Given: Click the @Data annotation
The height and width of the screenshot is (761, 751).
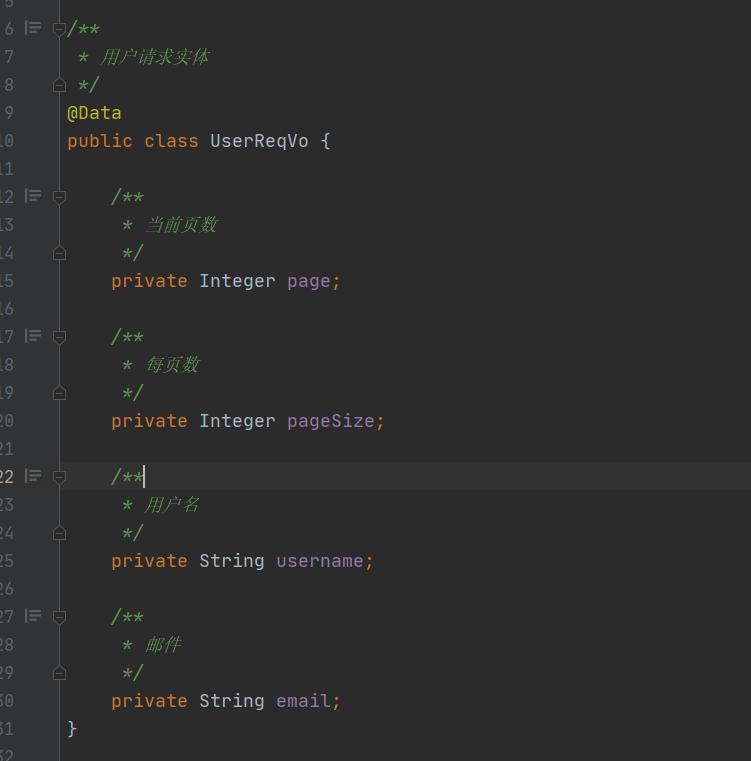Looking at the screenshot, I should 94,113.
